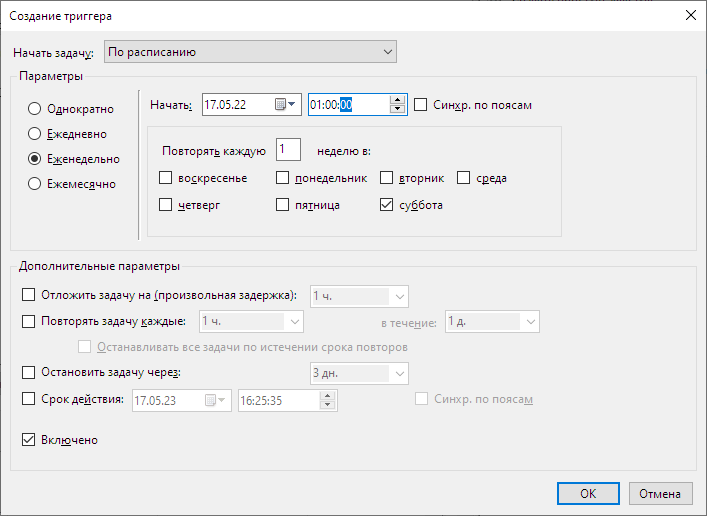Screen dimensions: 707x516
Task: Decrease start time with down spinner arrow
Action: [x=397, y=109]
